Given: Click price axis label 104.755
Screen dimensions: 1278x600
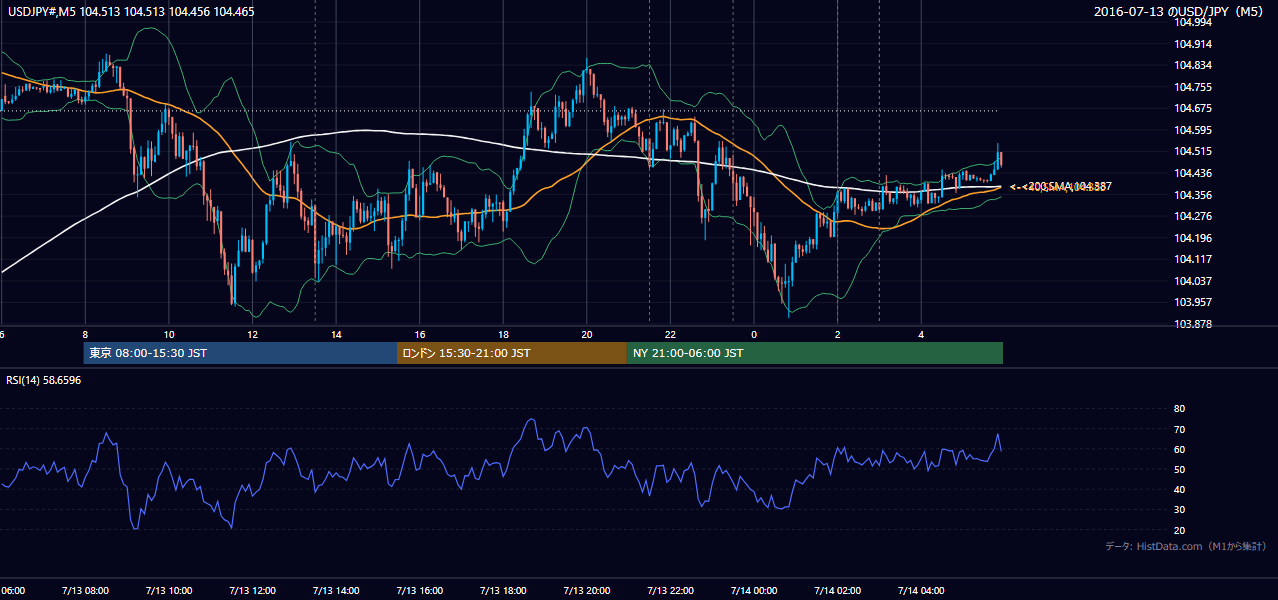Looking at the screenshot, I should click(1192, 87).
